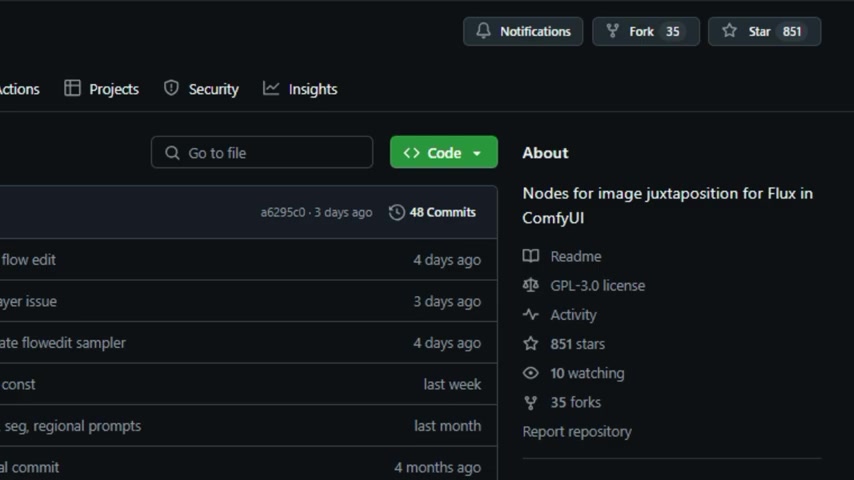Open the Code dropdown arrow

click(x=477, y=154)
